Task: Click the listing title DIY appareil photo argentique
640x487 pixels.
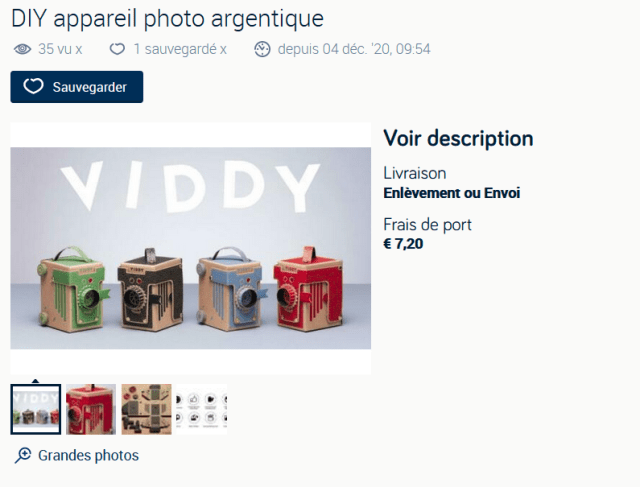Action: tap(167, 19)
